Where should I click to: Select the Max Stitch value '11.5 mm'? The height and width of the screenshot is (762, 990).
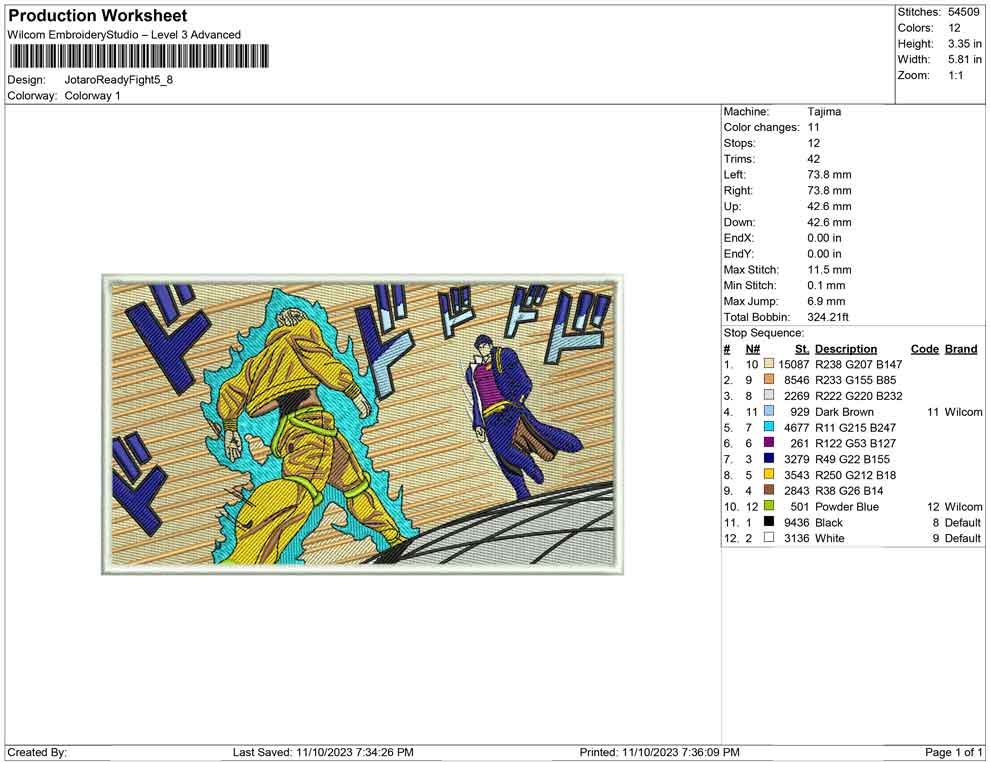click(x=829, y=270)
